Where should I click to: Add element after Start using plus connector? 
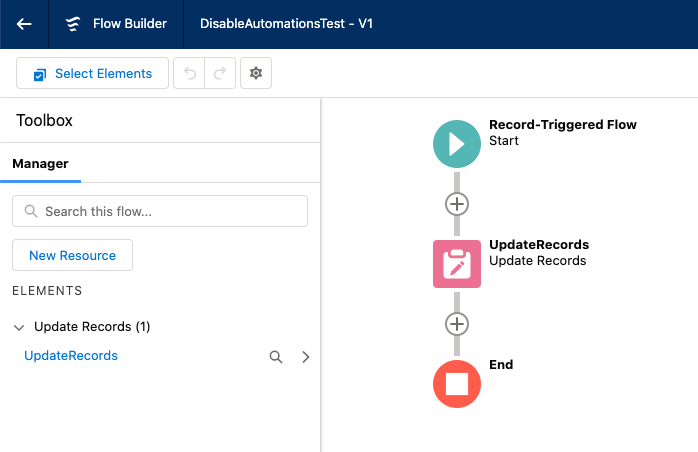457,204
